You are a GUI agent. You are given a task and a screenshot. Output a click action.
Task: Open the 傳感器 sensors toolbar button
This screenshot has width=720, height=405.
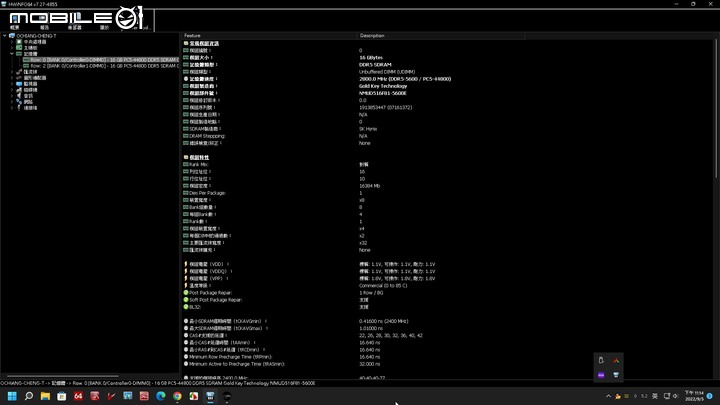tap(74, 22)
